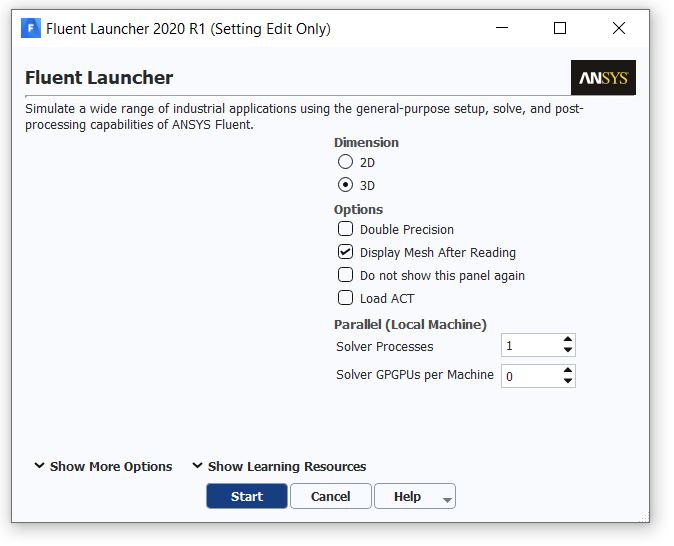674x546 pixels.
Task: Expand Show Learning Resources
Action: click(279, 466)
